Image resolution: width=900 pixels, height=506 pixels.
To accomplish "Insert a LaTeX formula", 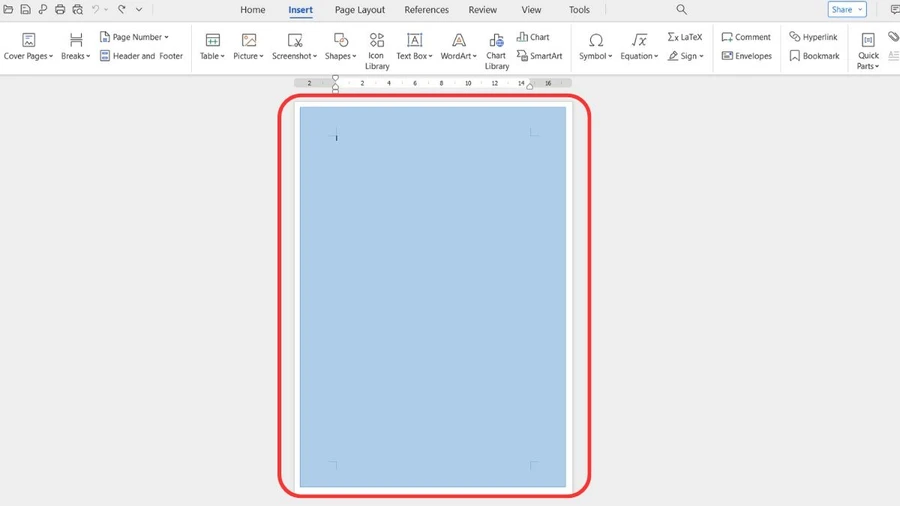I will pyautogui.click(x=685, y=37).
